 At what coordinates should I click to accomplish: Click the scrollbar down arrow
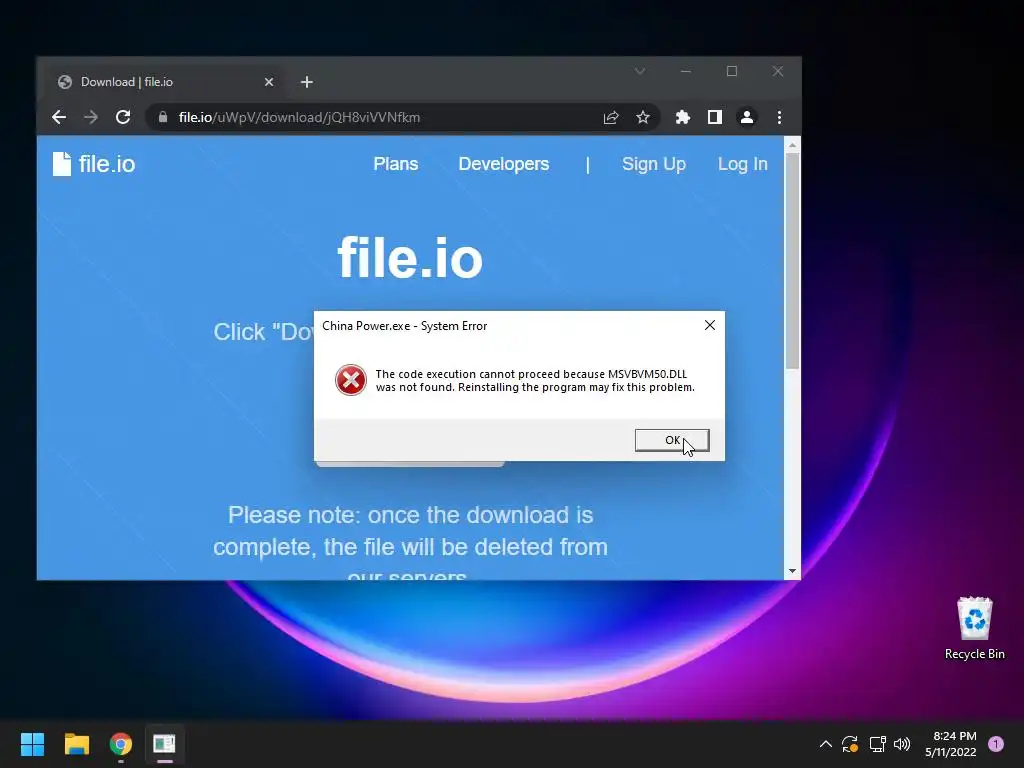[x=792, y=571]
